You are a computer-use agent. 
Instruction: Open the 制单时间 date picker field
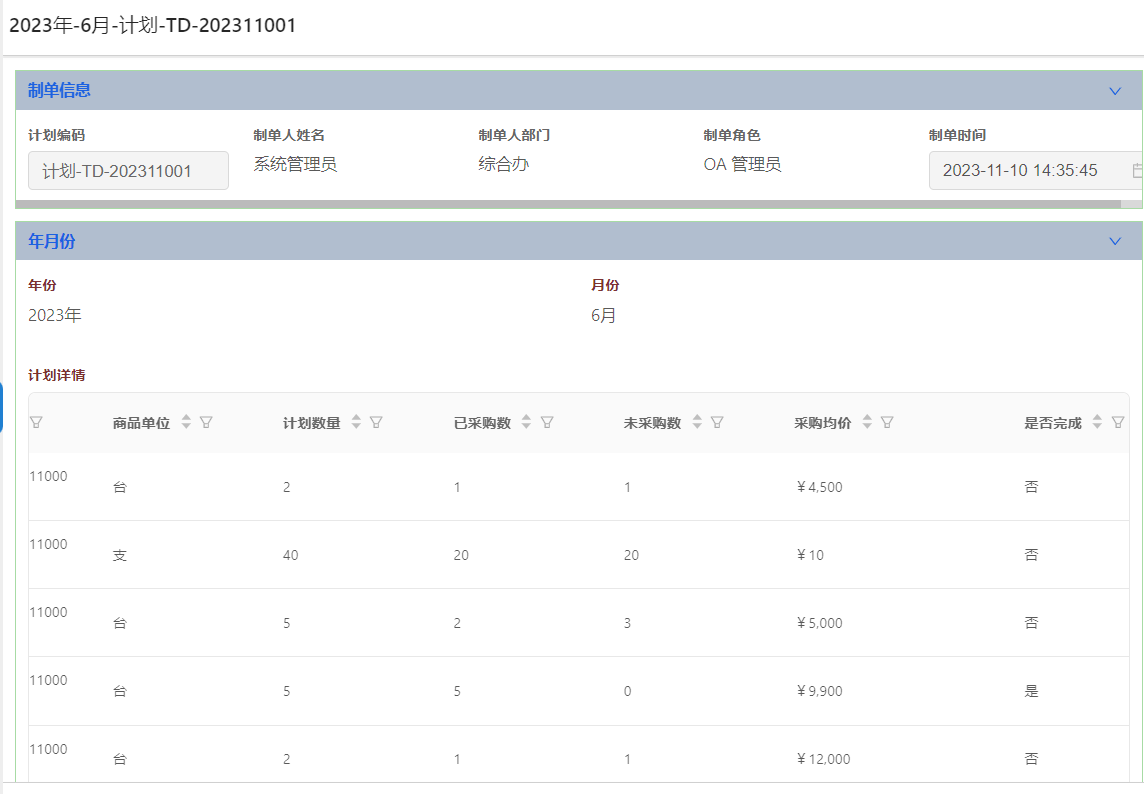pyautogui.click(x=1030, y=170)
